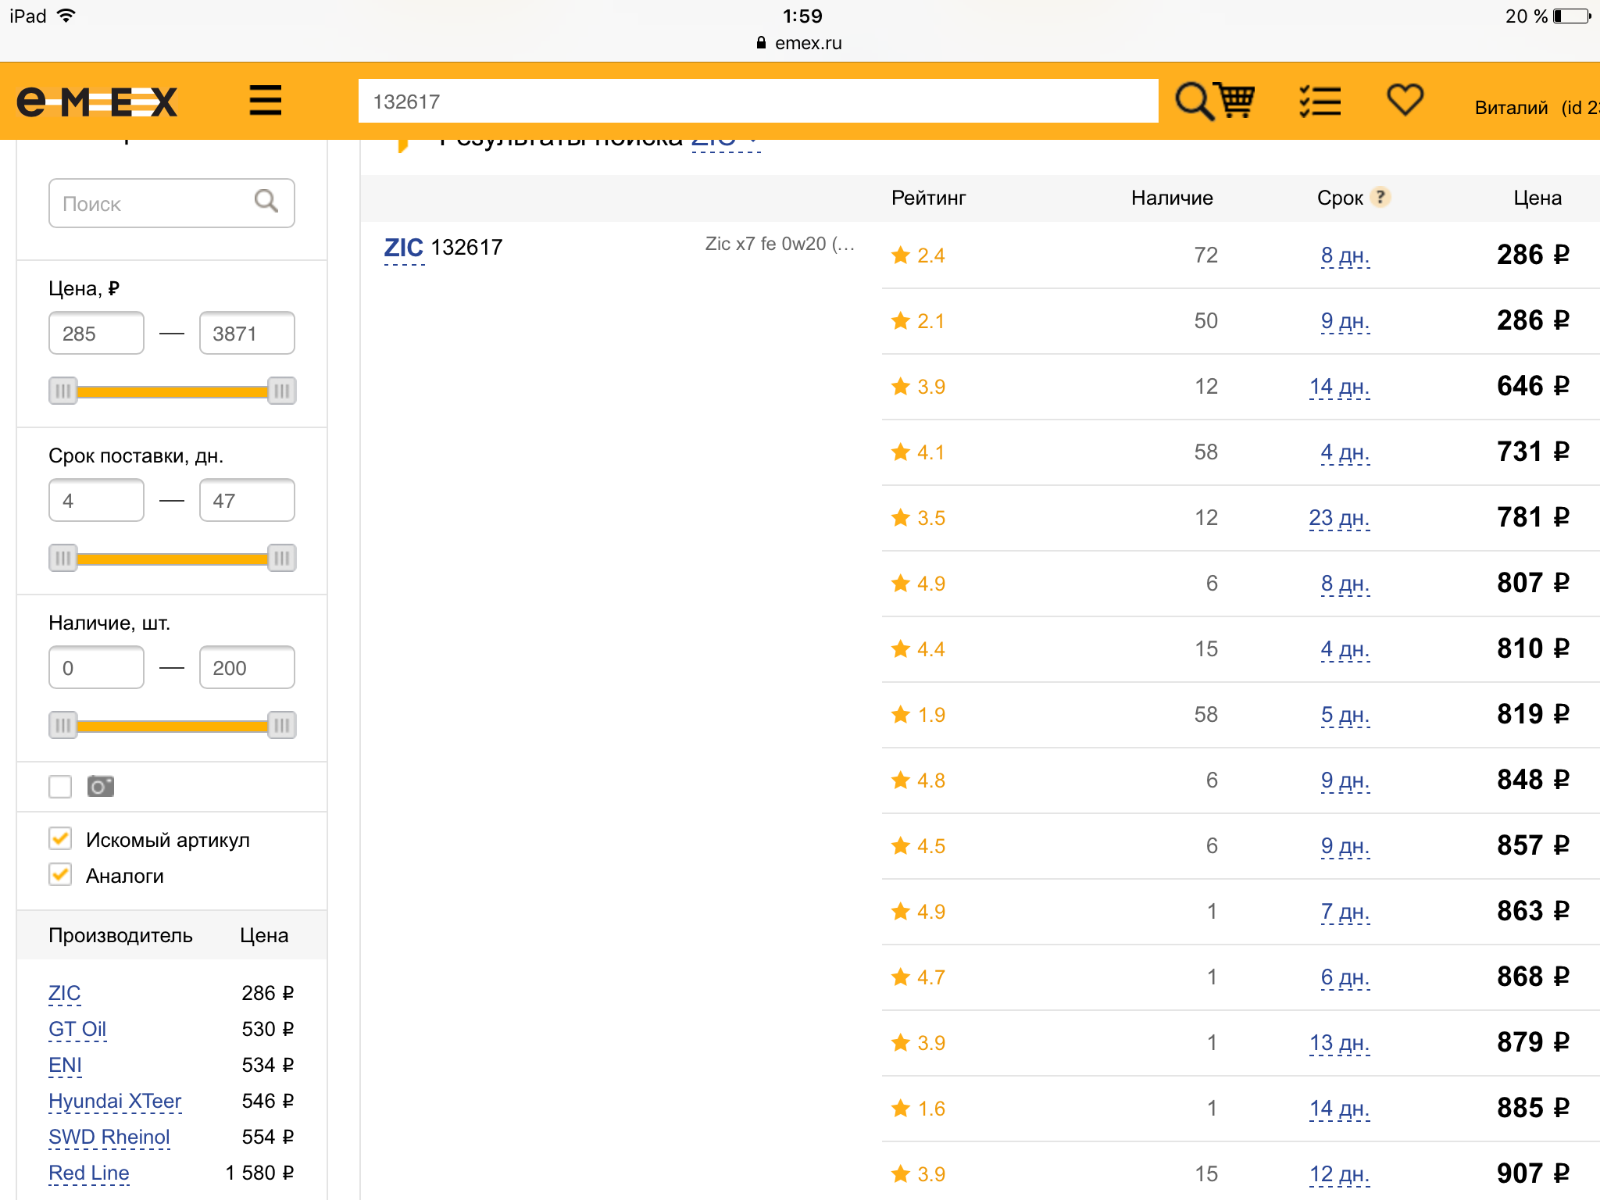Open 8 дн. delivery details in first row
Viewport: 1600px width, 1200px height.
pos(1345,255)
